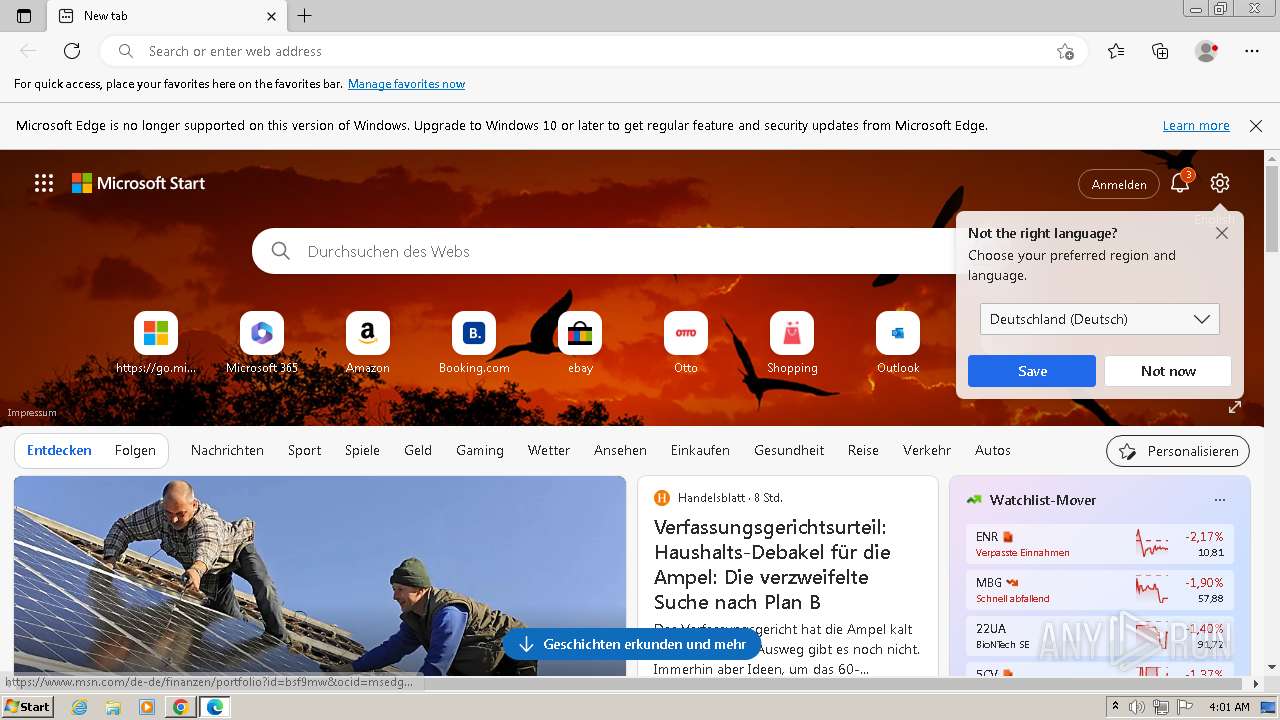The height and width of the screenshot is (720, 1280).
Task: Open the Spiele category
Action: pyautogui.click(x=362, y=450)
